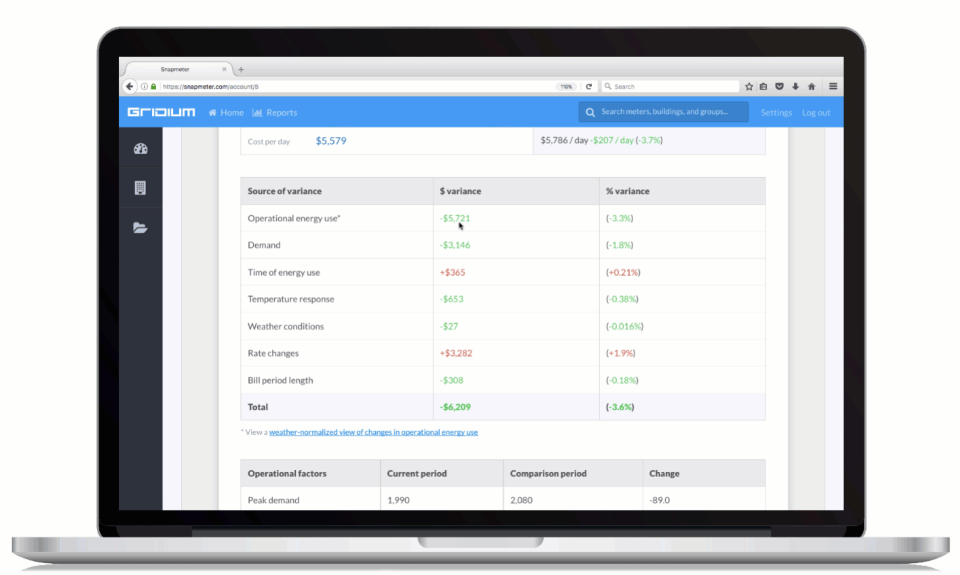960x575 pixels.
Task: Click the Operational energy use row label
Action: point(294,218)
